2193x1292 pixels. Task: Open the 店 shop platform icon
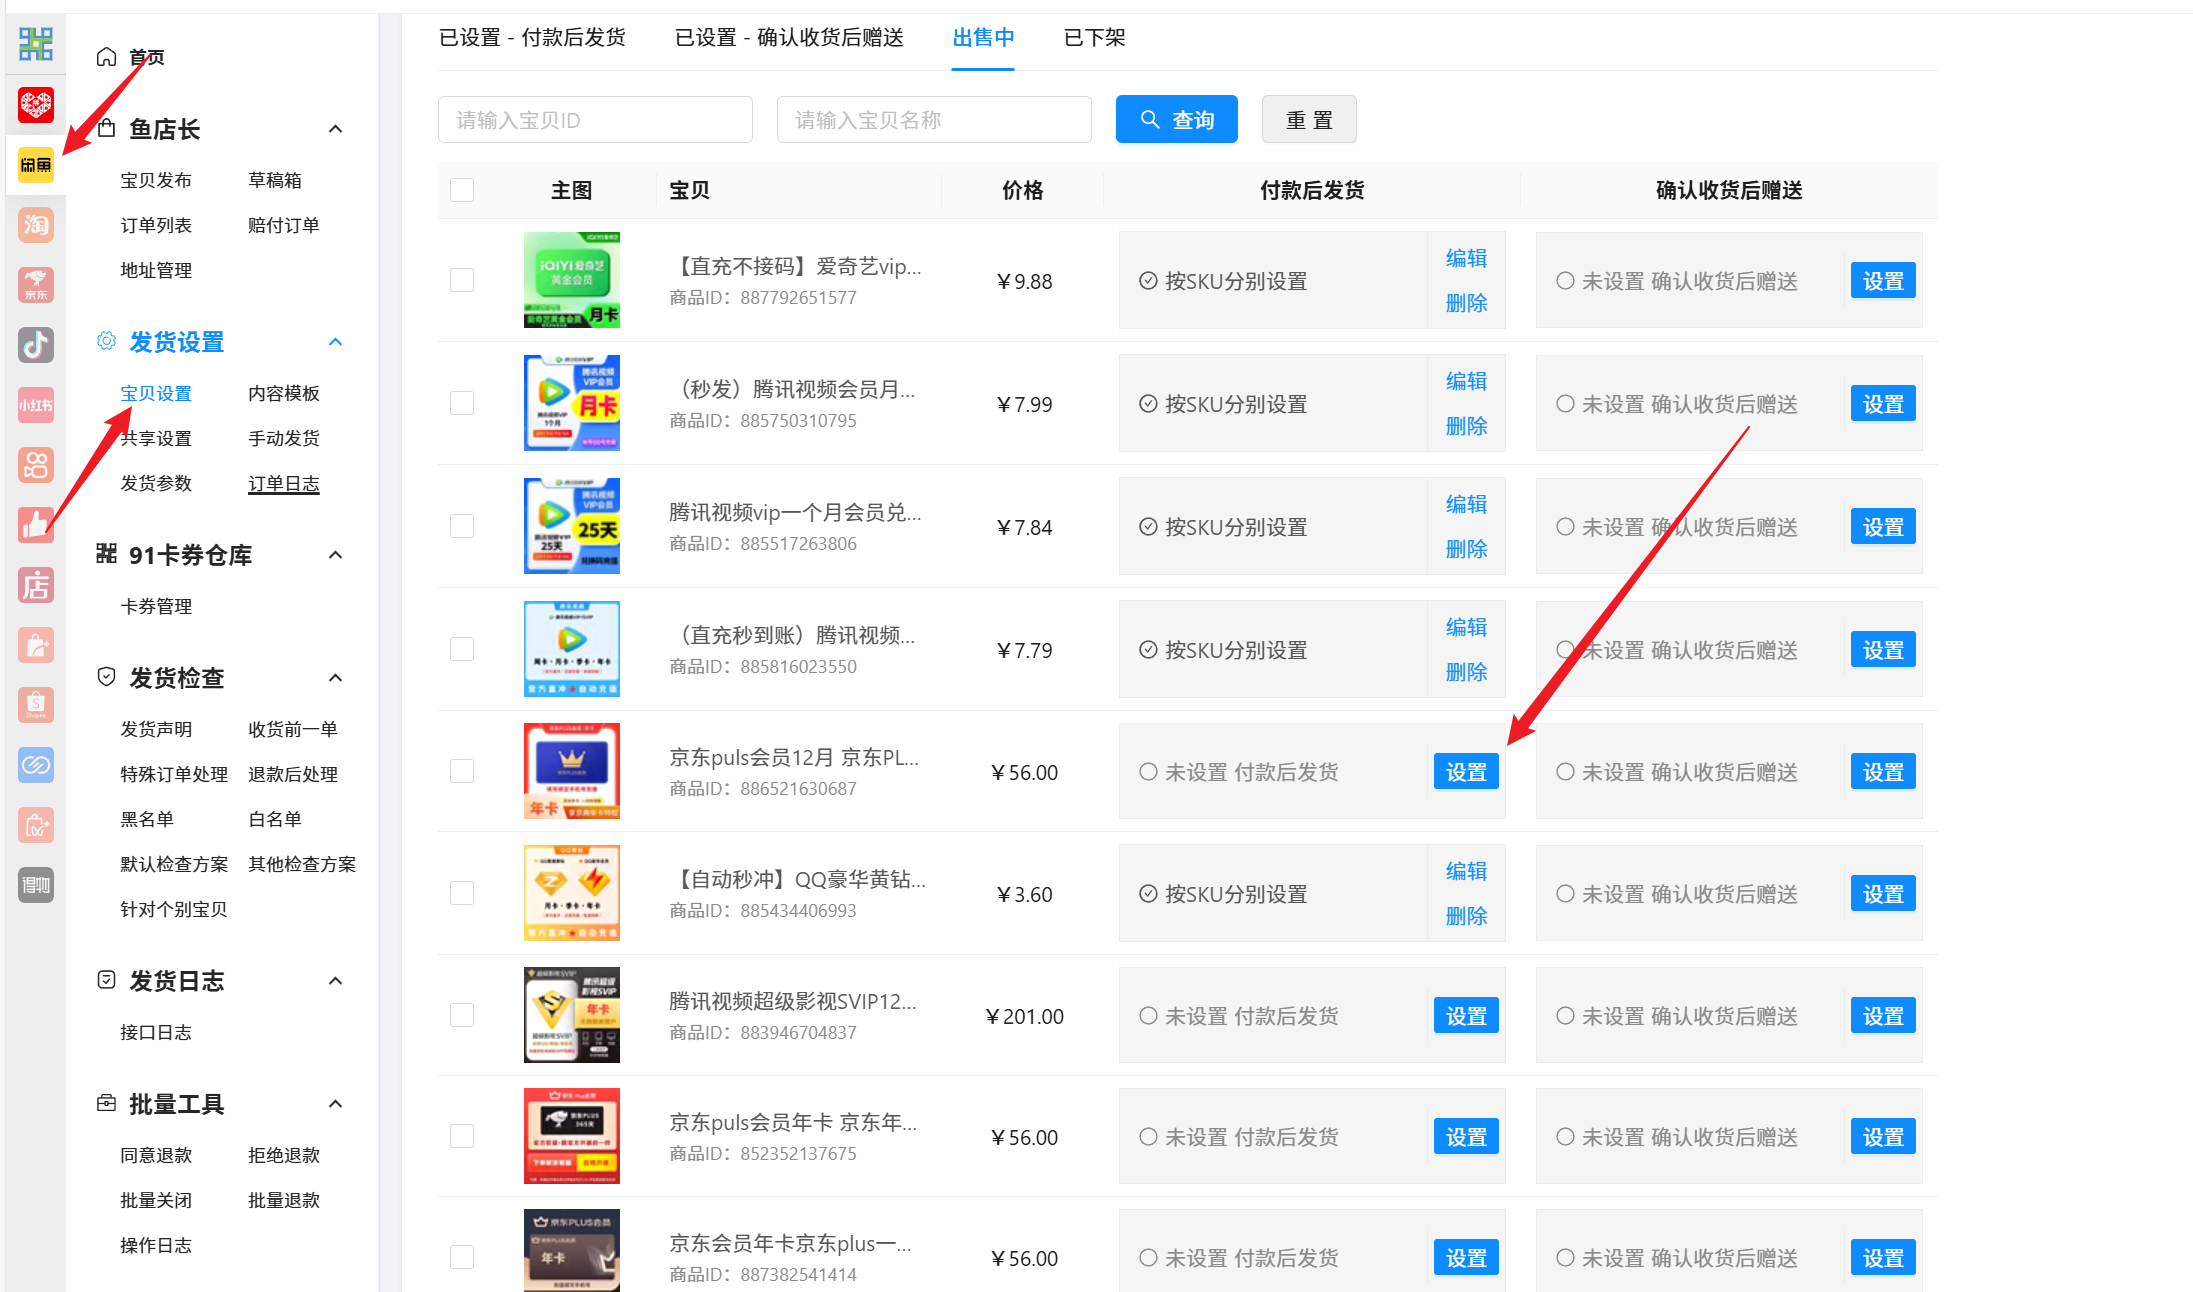pyautogui.click(x=36, y=585)
